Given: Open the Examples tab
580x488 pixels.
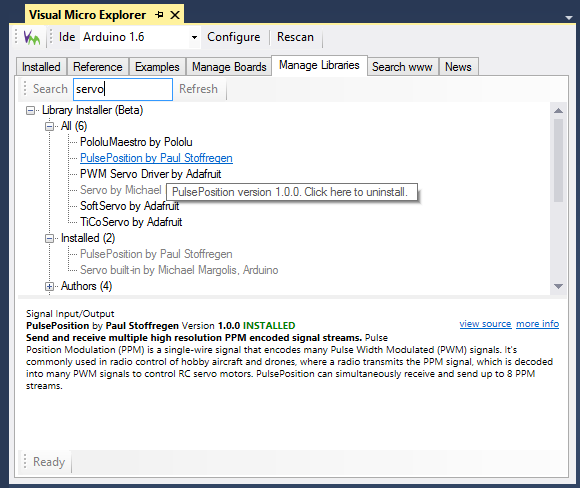Looking at the screenshot, I should point(157,67).
